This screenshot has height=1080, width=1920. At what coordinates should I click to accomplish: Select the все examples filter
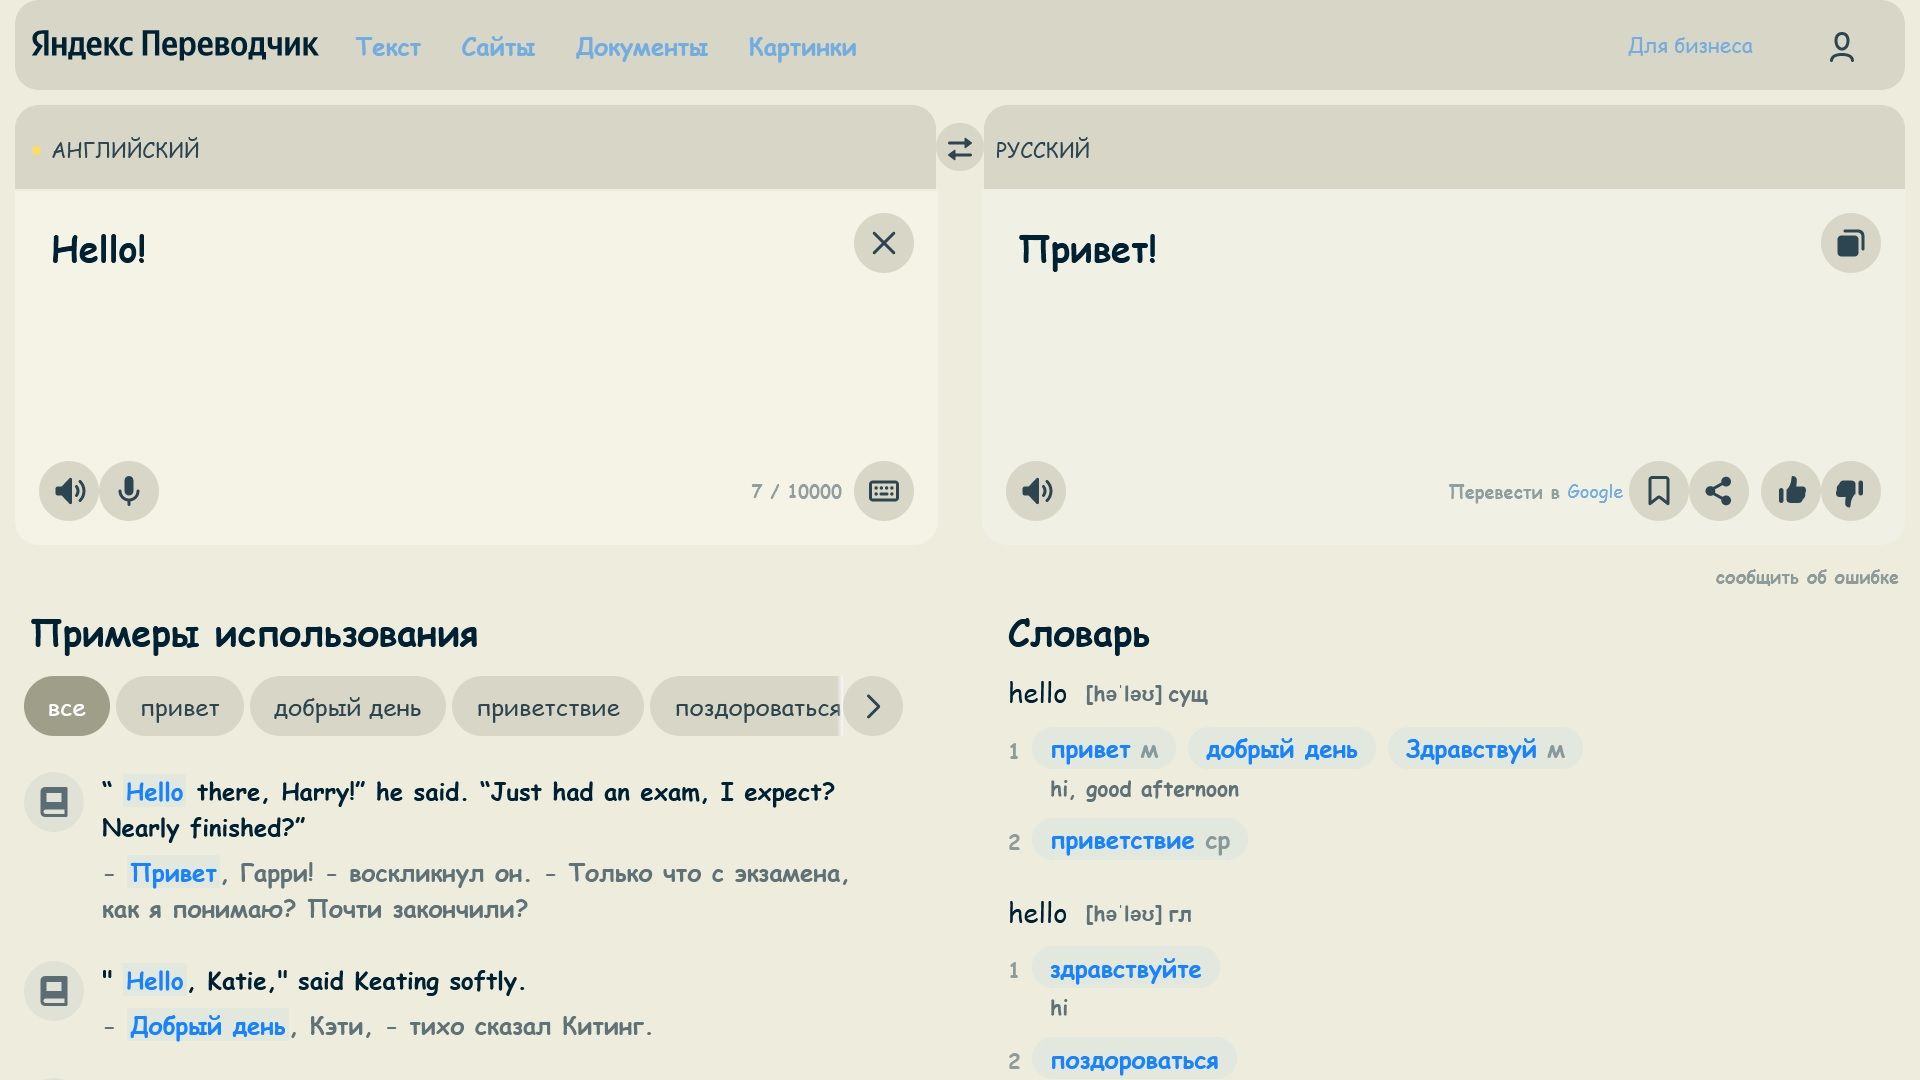tap(67, 706)
